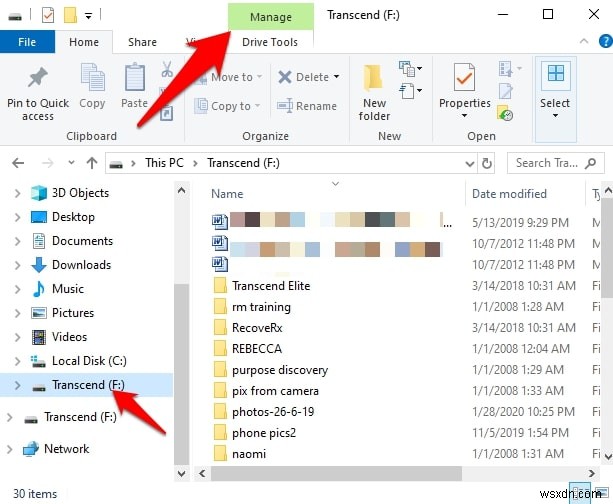Switch to the Drive Tools tab
Screen dimensions: 613x504
(x=270, y=42)
